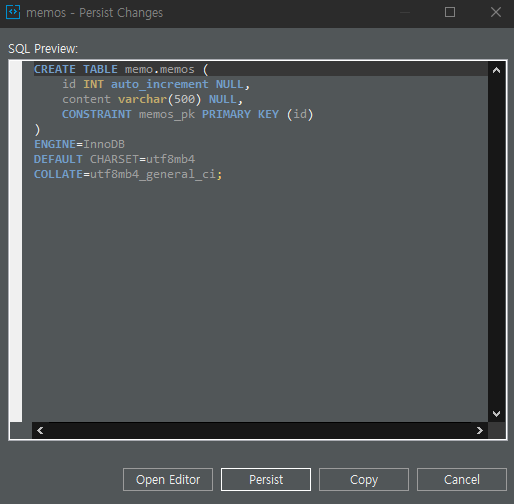Click the 'id INT auto_increment NULL,' line

(x=156, y=84)
